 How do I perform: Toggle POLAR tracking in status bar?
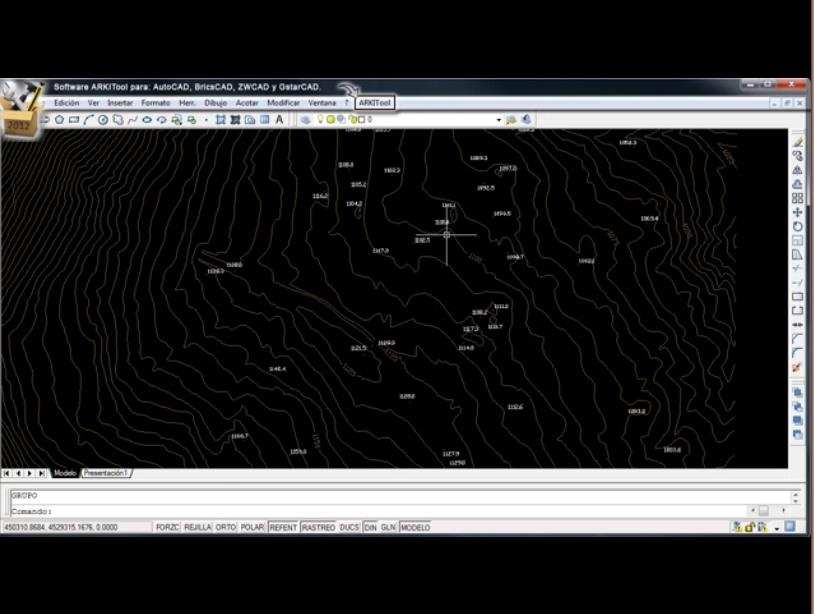pos(252,527)
